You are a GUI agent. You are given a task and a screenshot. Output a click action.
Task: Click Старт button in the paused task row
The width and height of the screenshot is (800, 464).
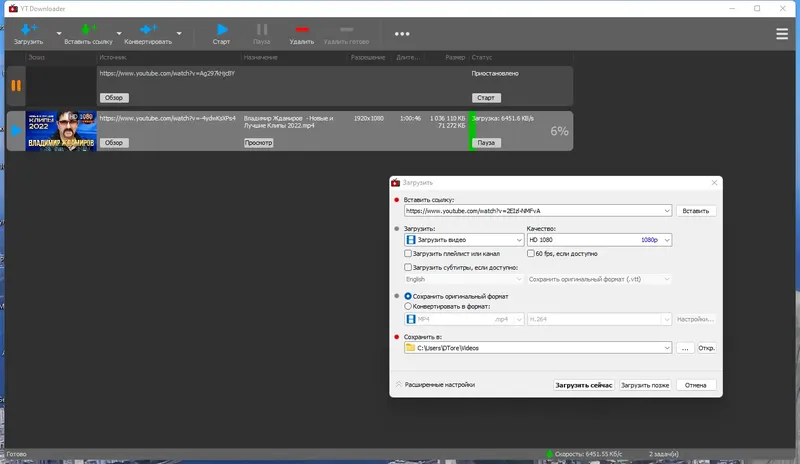486,97
